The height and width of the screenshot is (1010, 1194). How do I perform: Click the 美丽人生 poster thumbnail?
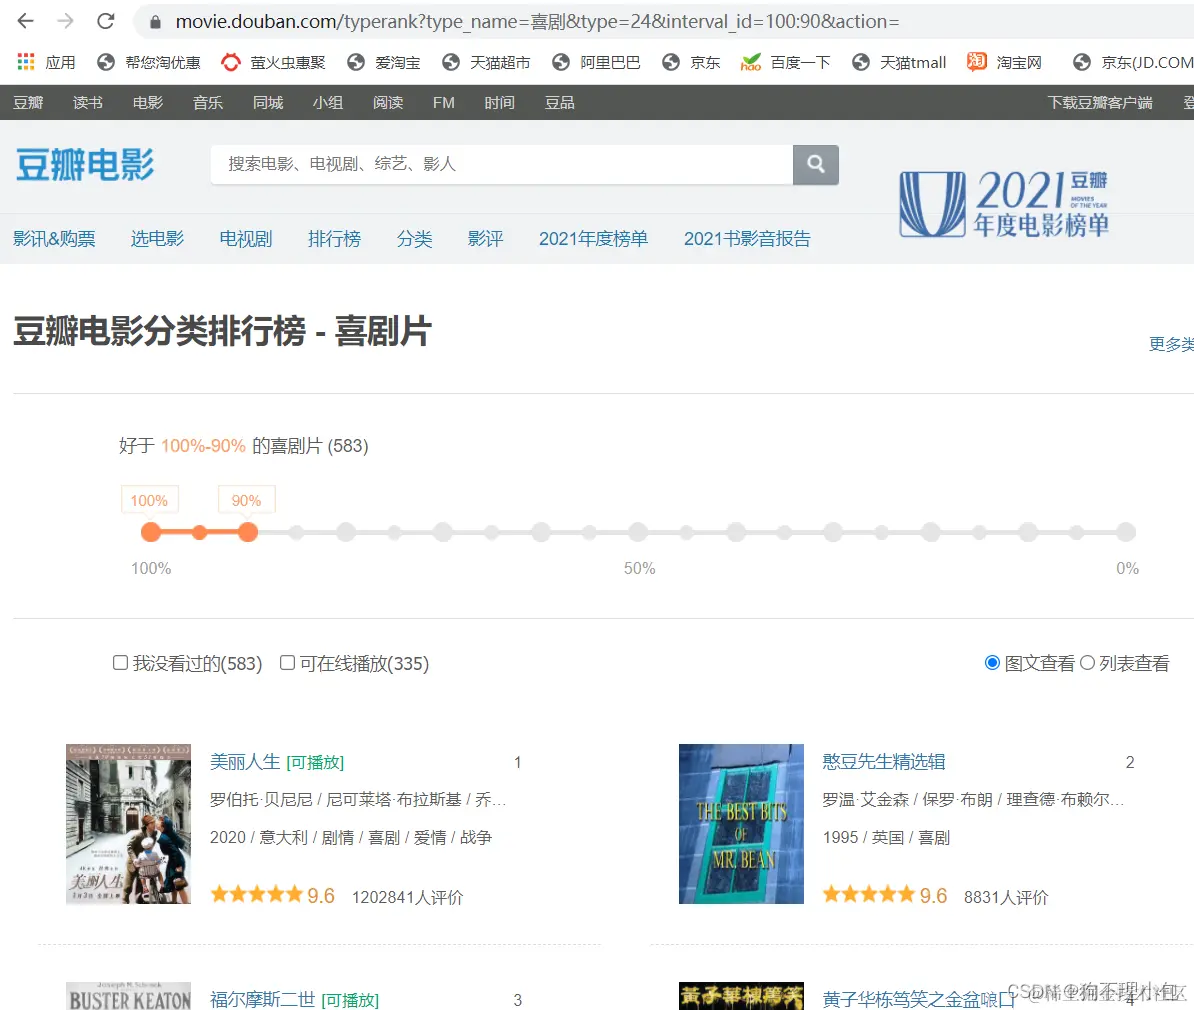tap(129, 824)
